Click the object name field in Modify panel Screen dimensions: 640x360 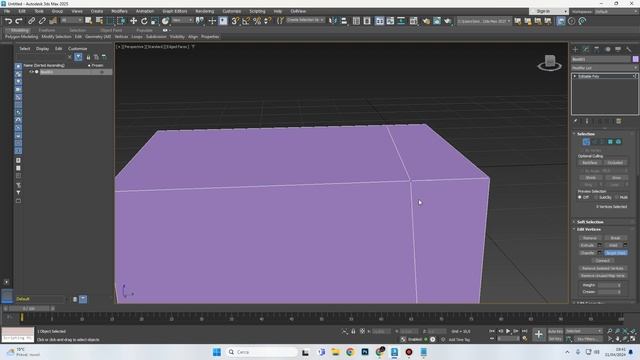point(601,60)
